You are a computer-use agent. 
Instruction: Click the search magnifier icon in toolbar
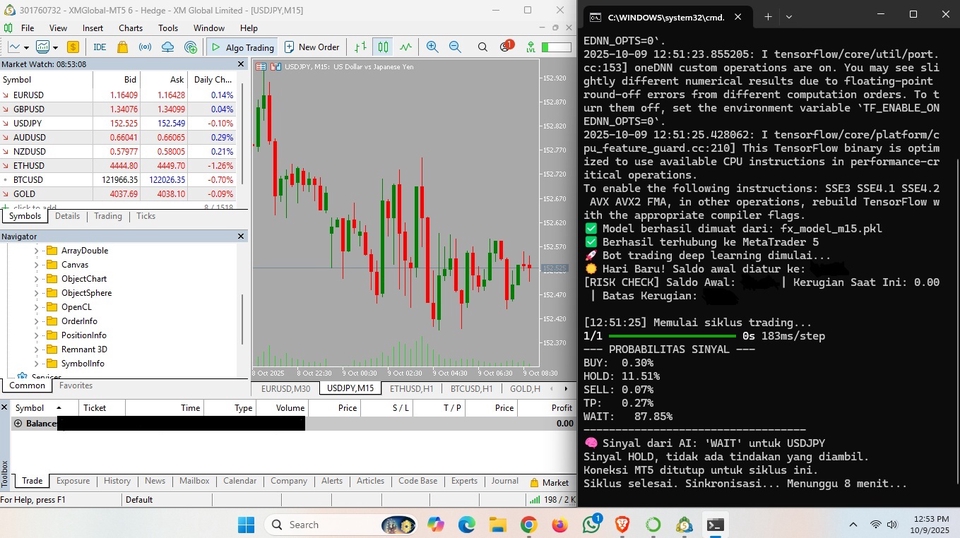(x=482, y=47)
